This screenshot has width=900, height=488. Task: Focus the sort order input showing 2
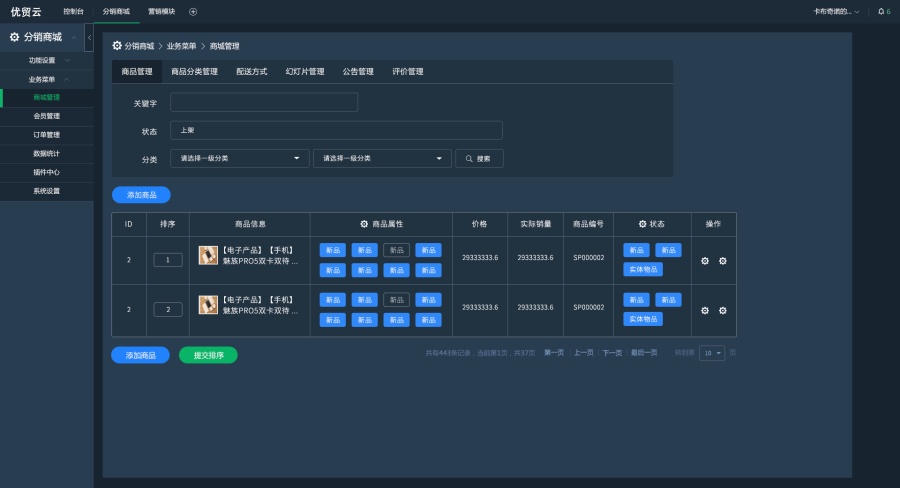coord(168,309)
